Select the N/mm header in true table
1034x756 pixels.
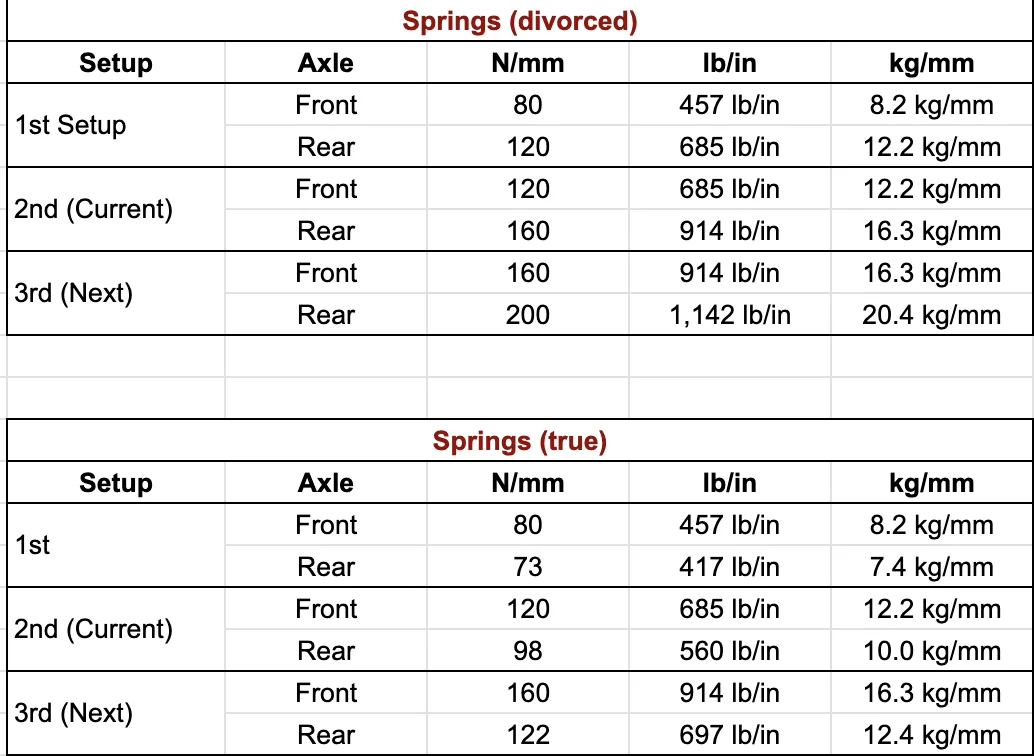pyautogui.click(x=528, y=482)
